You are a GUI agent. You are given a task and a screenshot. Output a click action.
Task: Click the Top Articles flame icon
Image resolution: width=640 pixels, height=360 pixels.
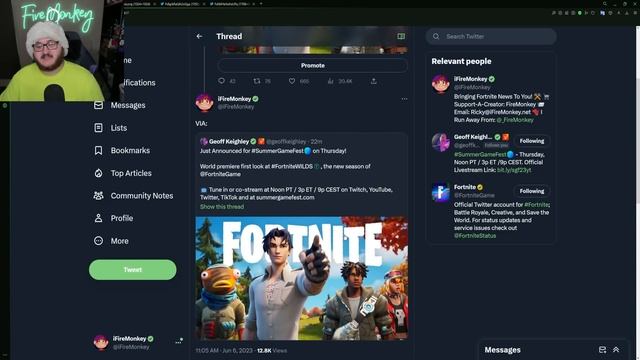click(98, 173)
